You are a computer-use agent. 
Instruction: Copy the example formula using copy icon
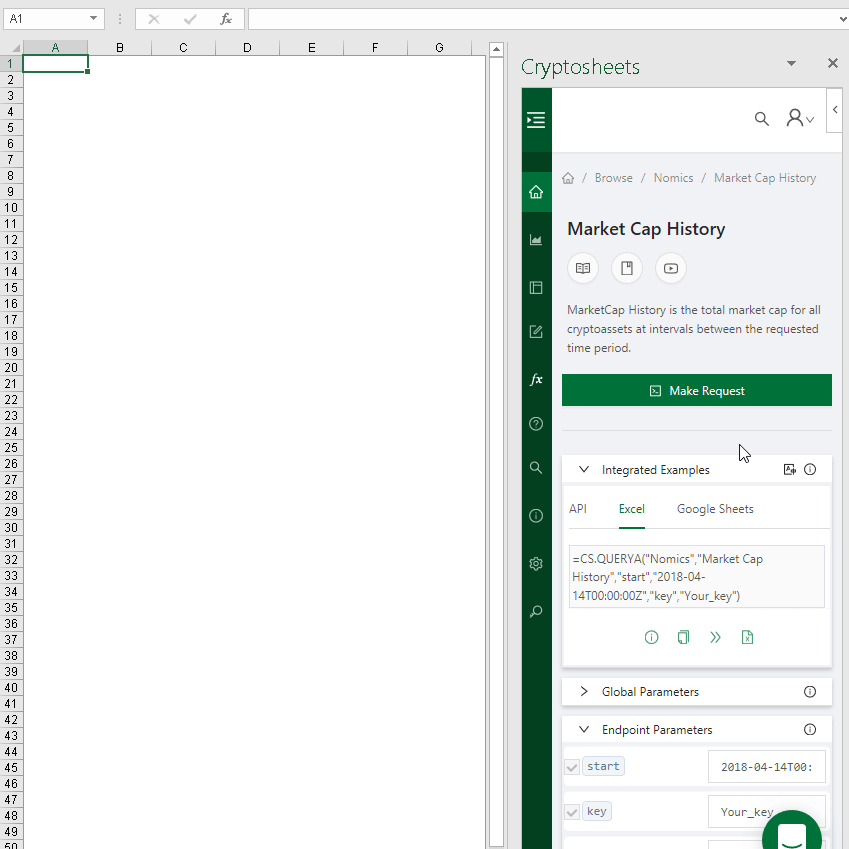coord(683,637)
